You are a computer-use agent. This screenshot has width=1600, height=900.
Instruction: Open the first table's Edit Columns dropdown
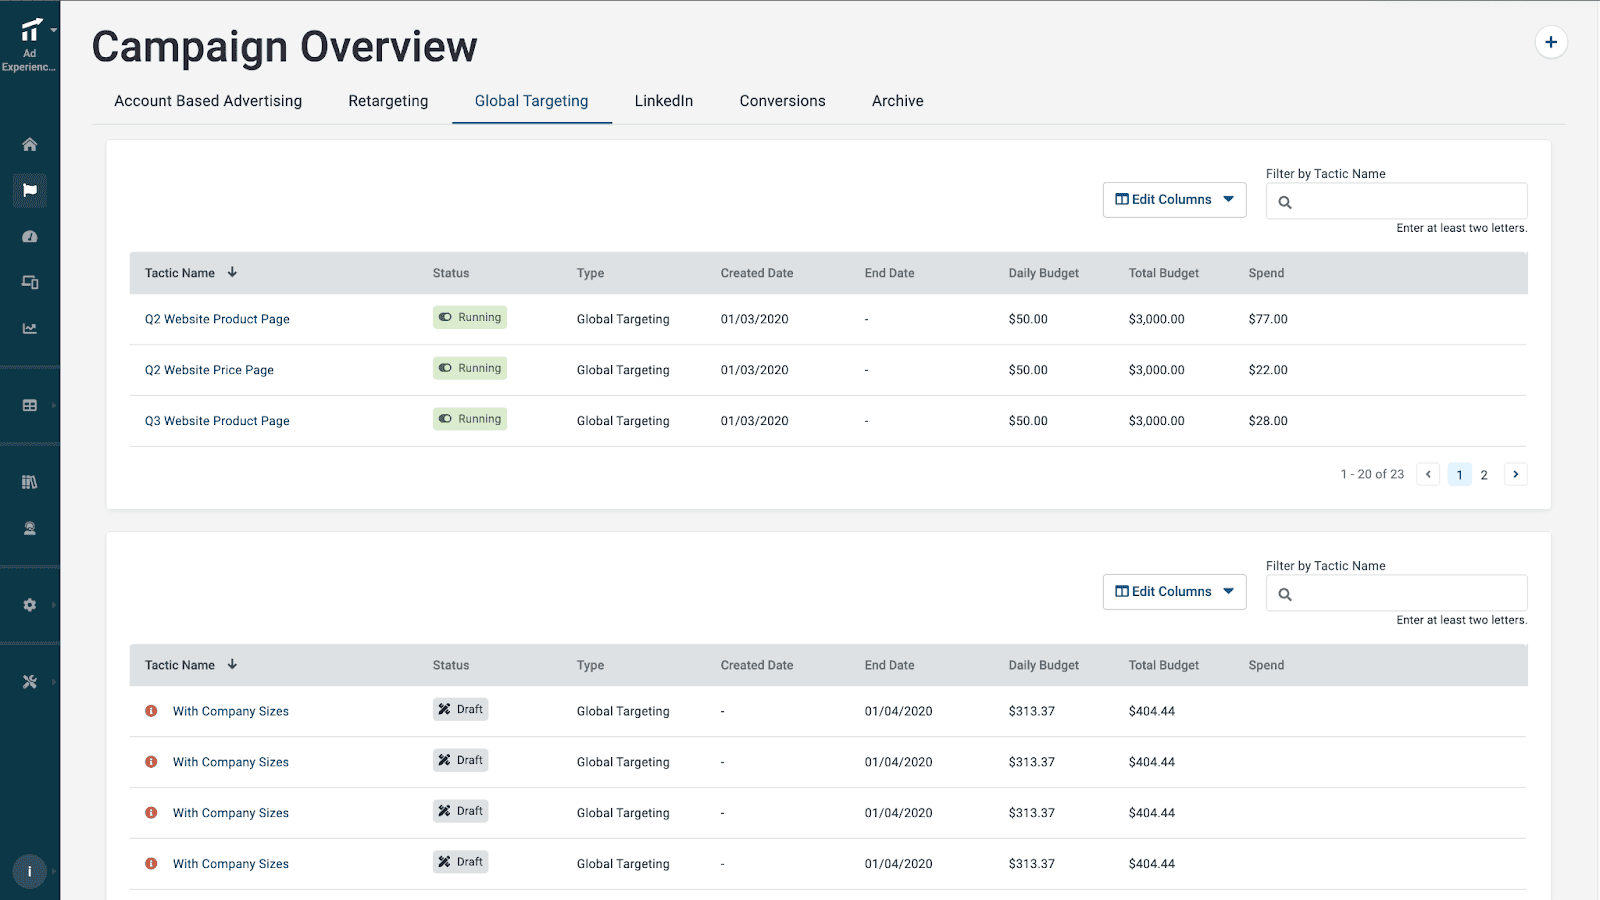[1174, 200]
